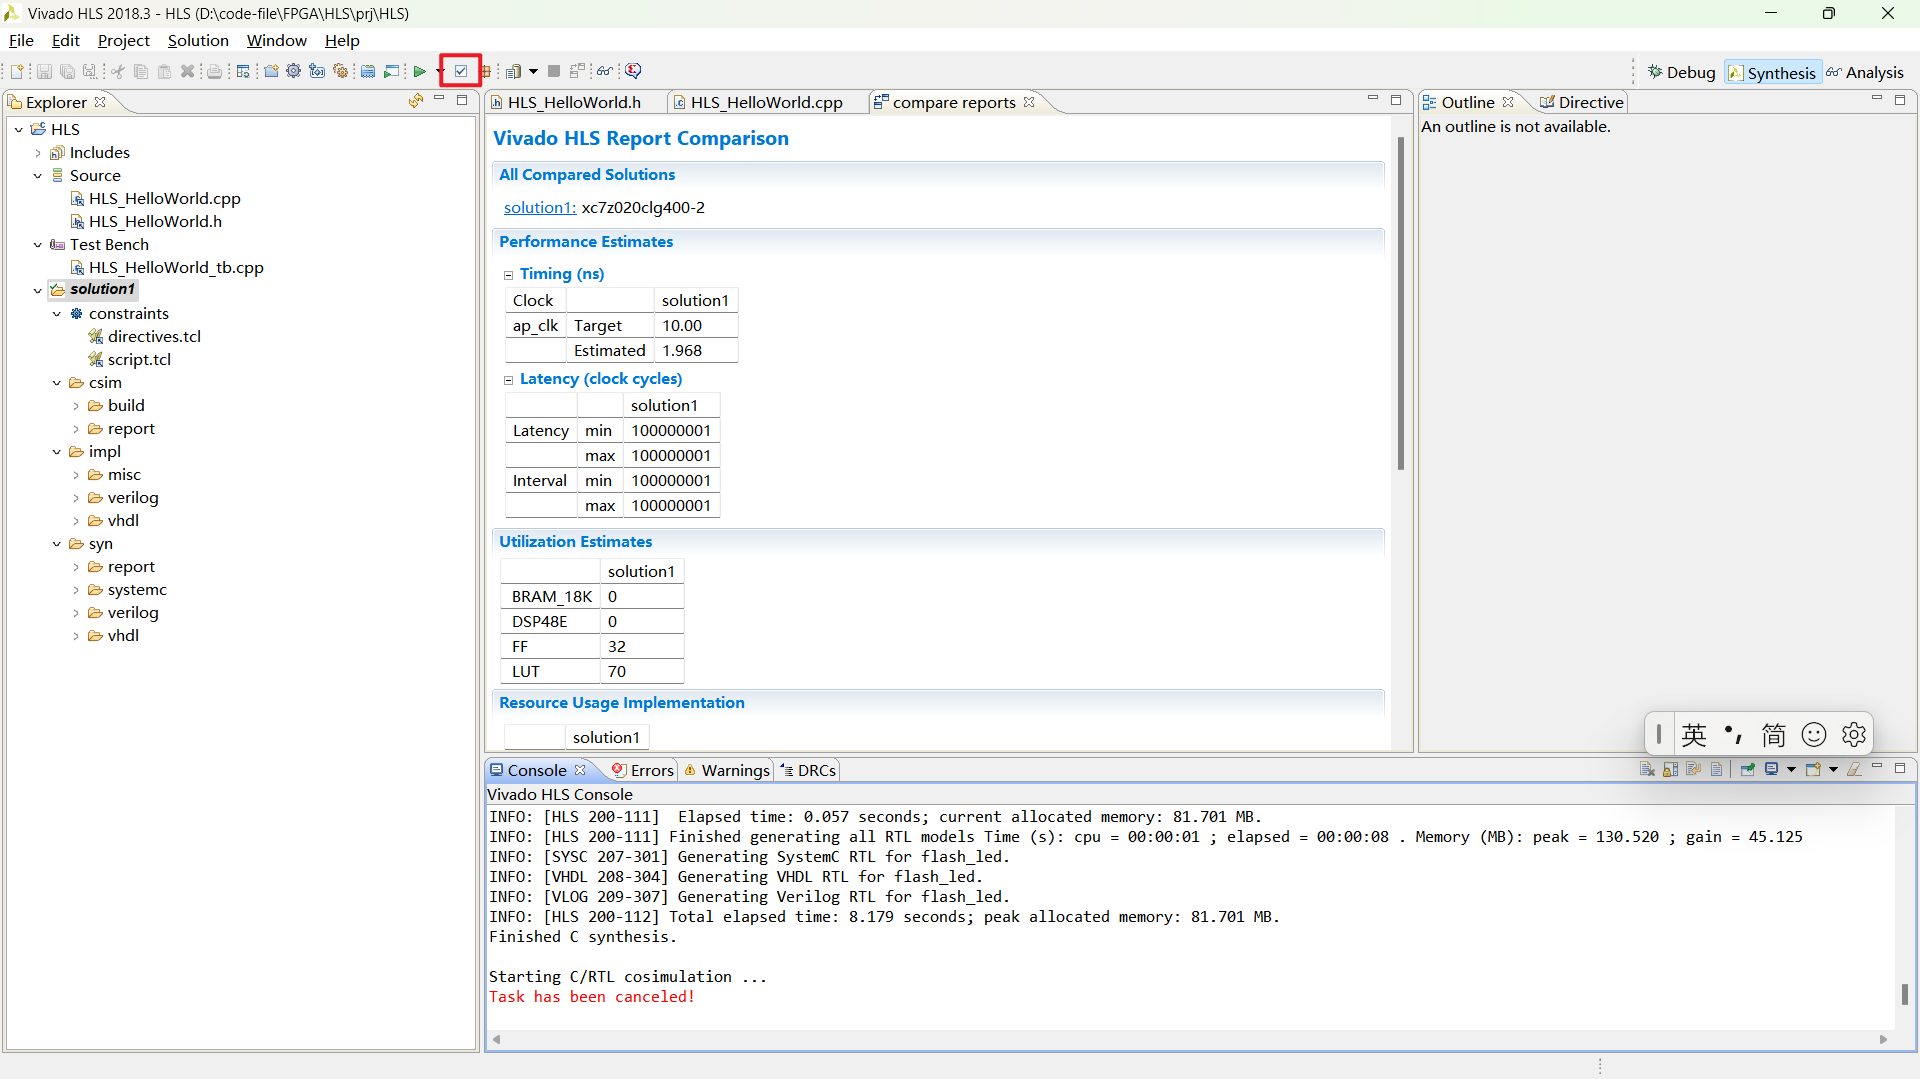Open the Project menu
Screen dimensions: 1920x1079
click(123, 41)
